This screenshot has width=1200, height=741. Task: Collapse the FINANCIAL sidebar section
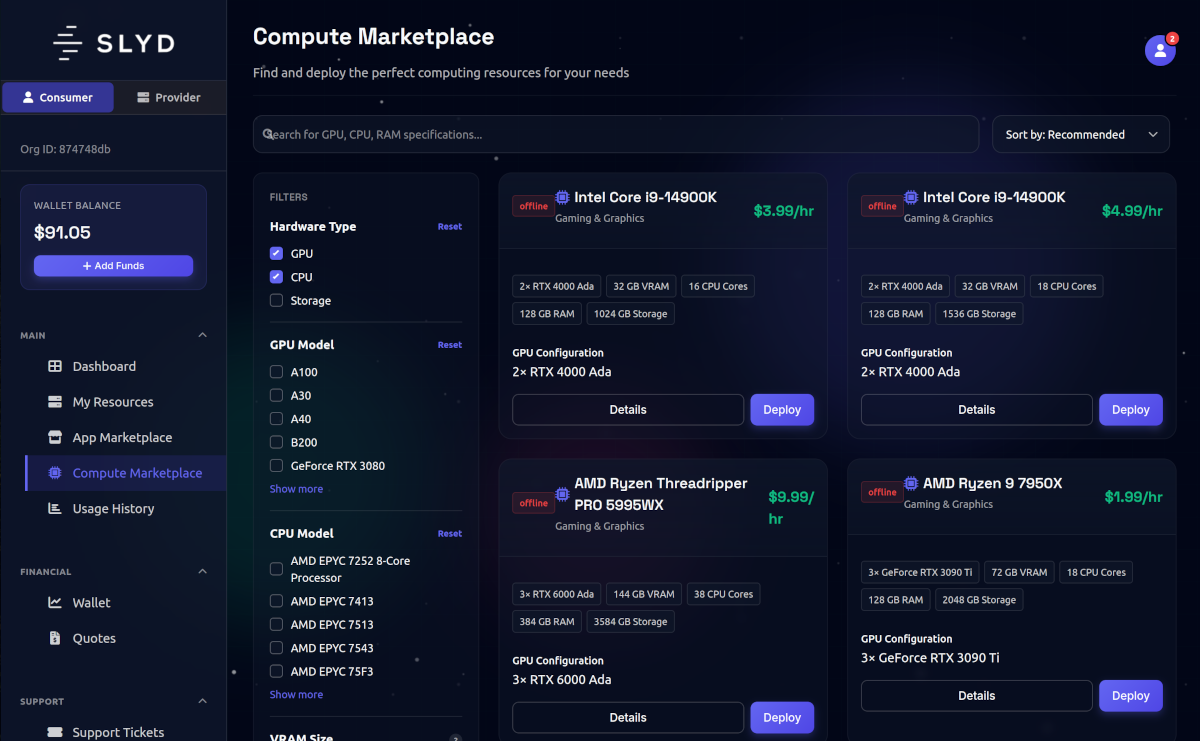coord(202,572)
